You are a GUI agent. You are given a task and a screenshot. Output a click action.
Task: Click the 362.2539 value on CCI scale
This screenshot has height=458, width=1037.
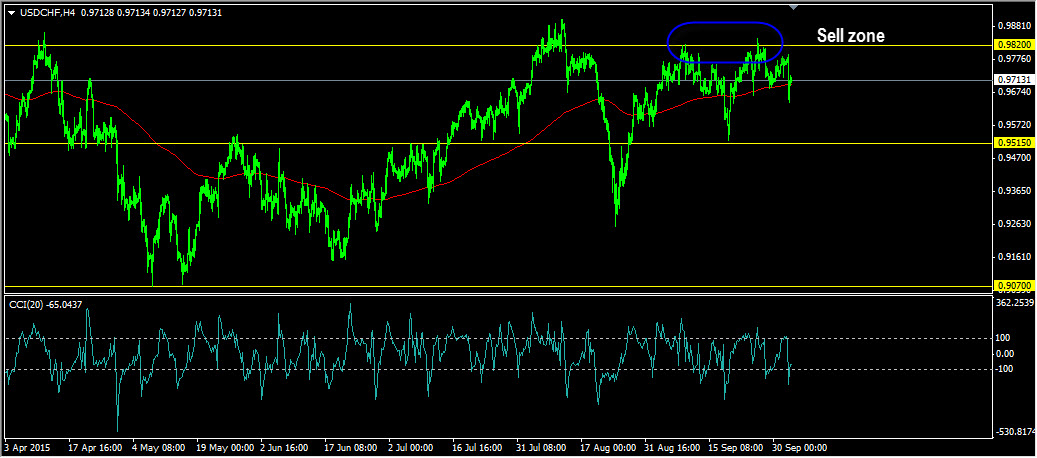(x=1016, y=302)
